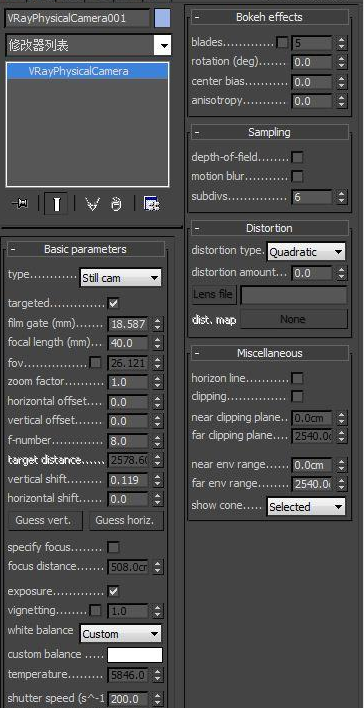The image size is (364, 708).
Task: Click the f-number field
Action: (x=128, y=441)
